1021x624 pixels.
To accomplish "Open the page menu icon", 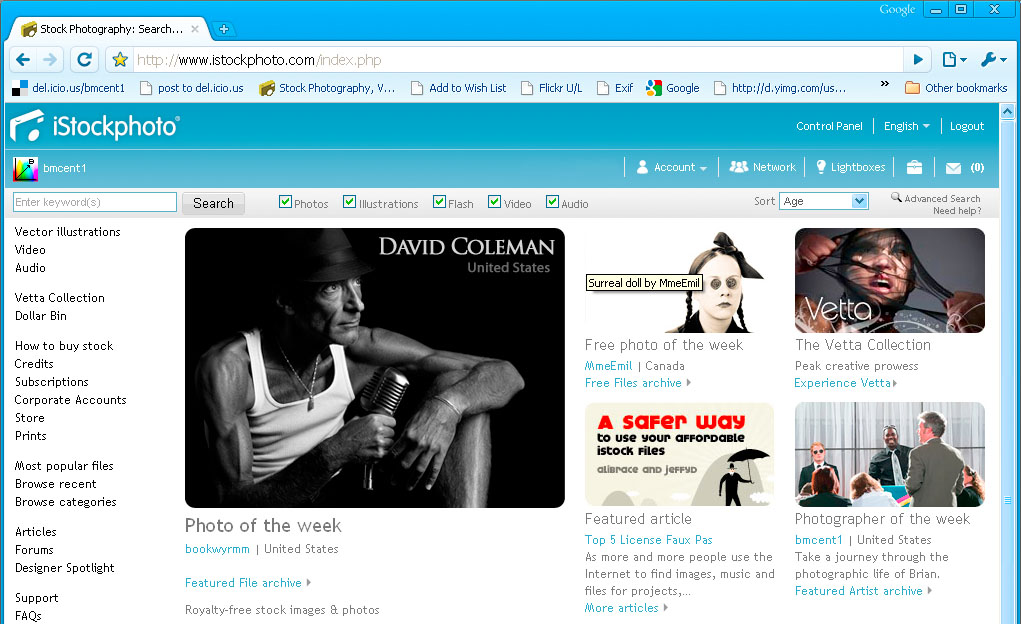I will (954, 60).
